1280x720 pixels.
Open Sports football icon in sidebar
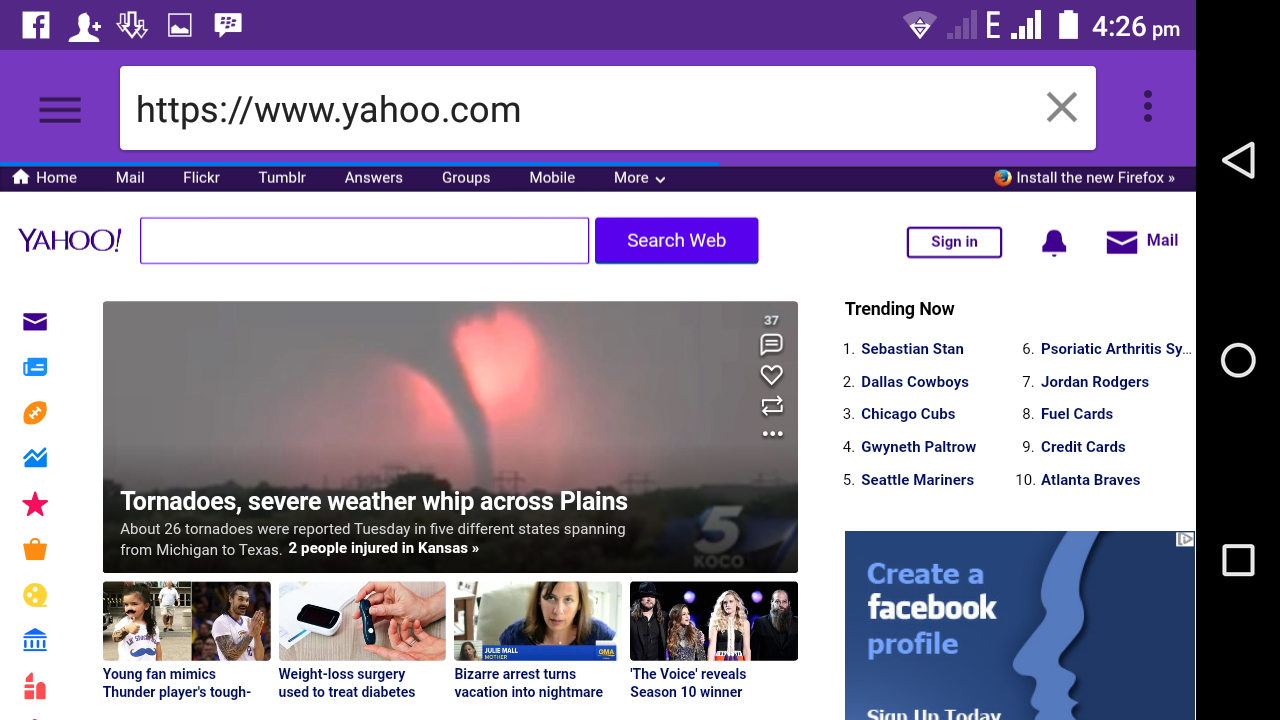click(x=35, y=412)
